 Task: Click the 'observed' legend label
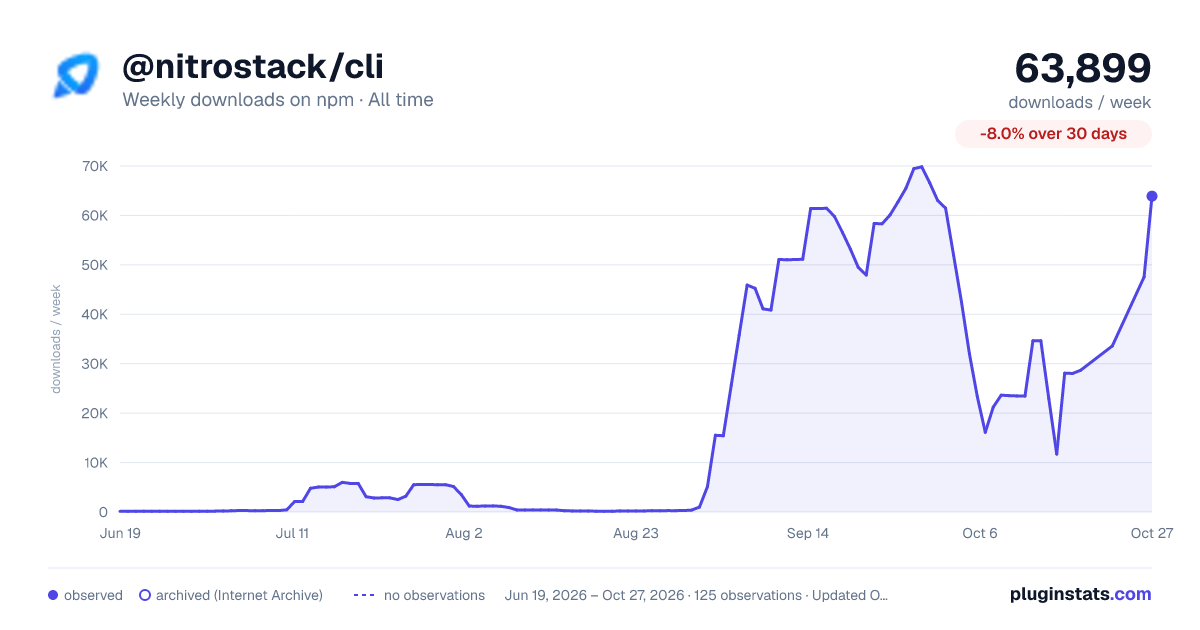(x=93, y=595)
